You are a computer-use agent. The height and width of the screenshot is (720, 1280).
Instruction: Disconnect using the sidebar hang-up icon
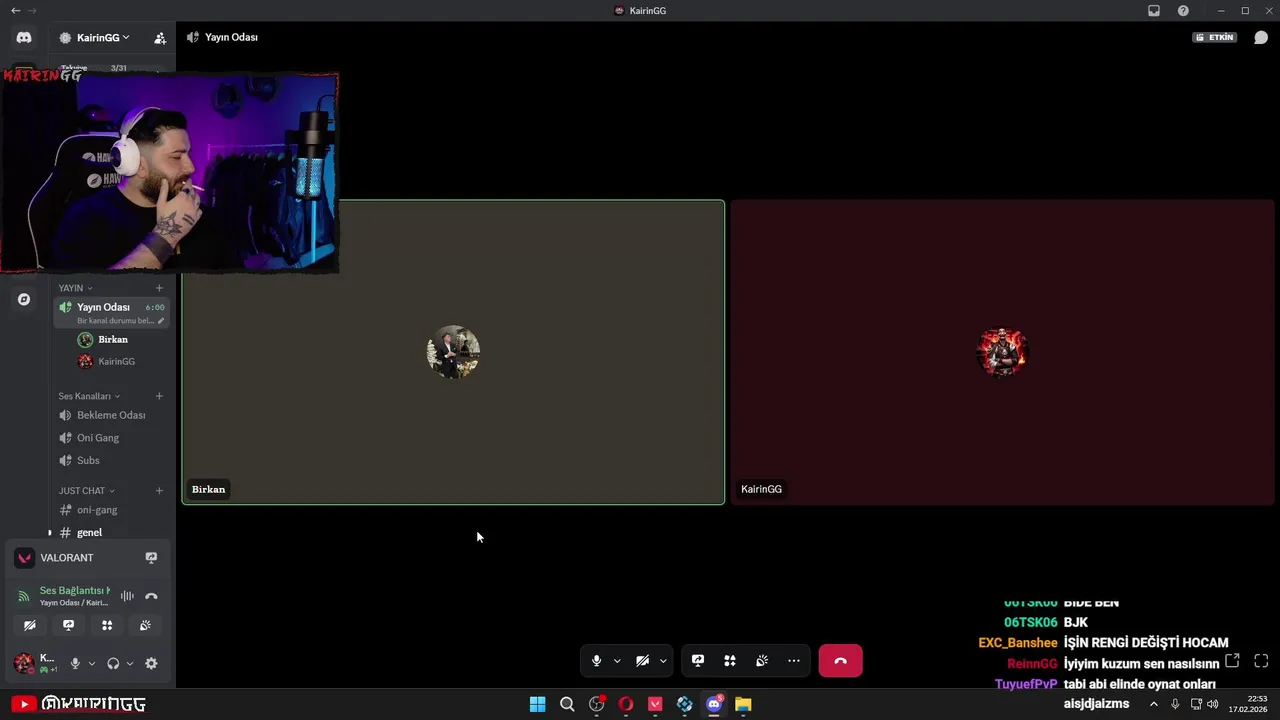[151, 596]
